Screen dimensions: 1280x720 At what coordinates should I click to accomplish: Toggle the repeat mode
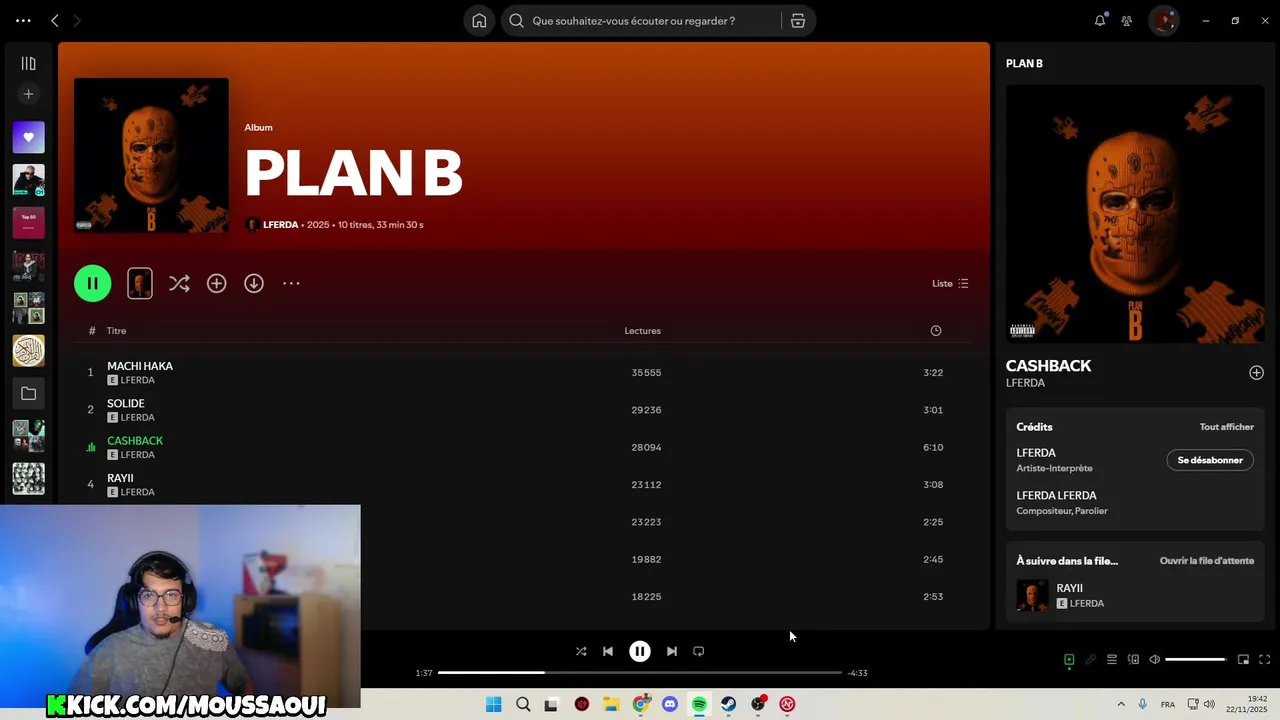tap(699, 651)
